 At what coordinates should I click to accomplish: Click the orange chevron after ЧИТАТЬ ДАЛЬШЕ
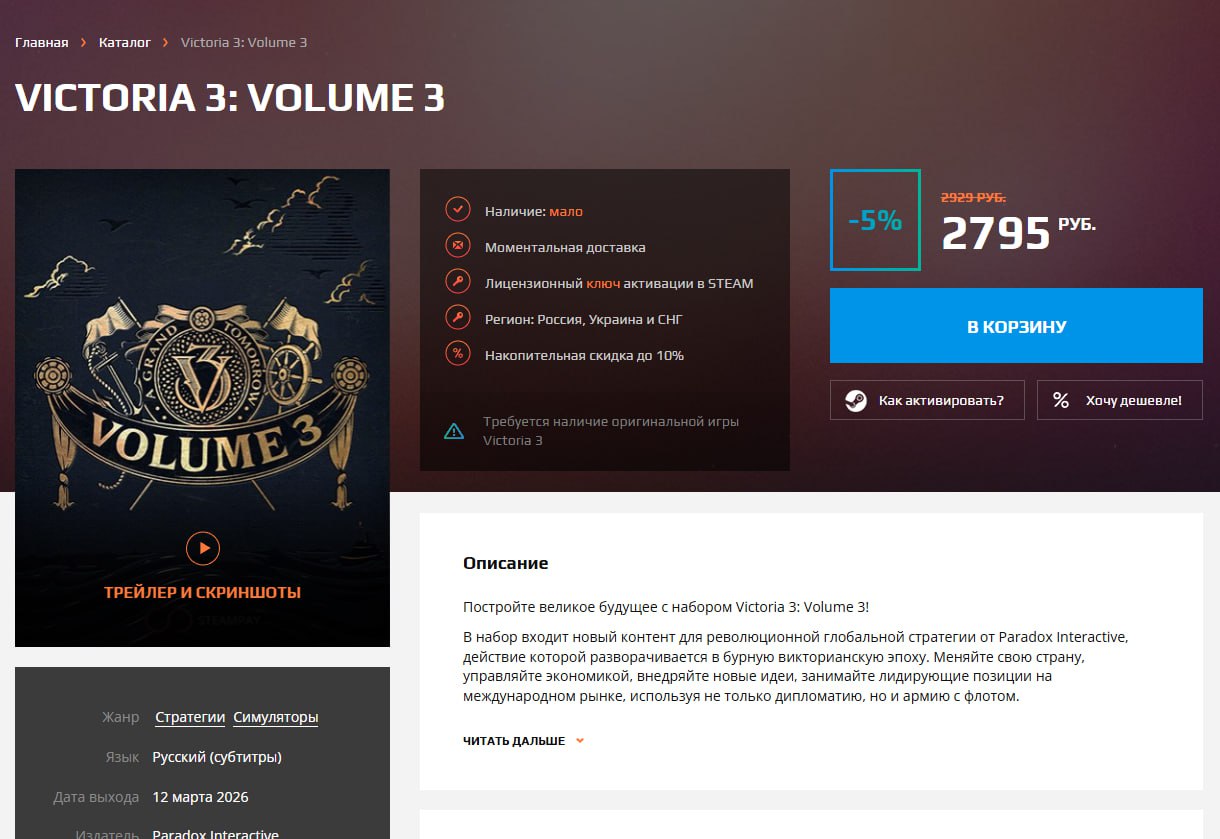tap(580, 741)
